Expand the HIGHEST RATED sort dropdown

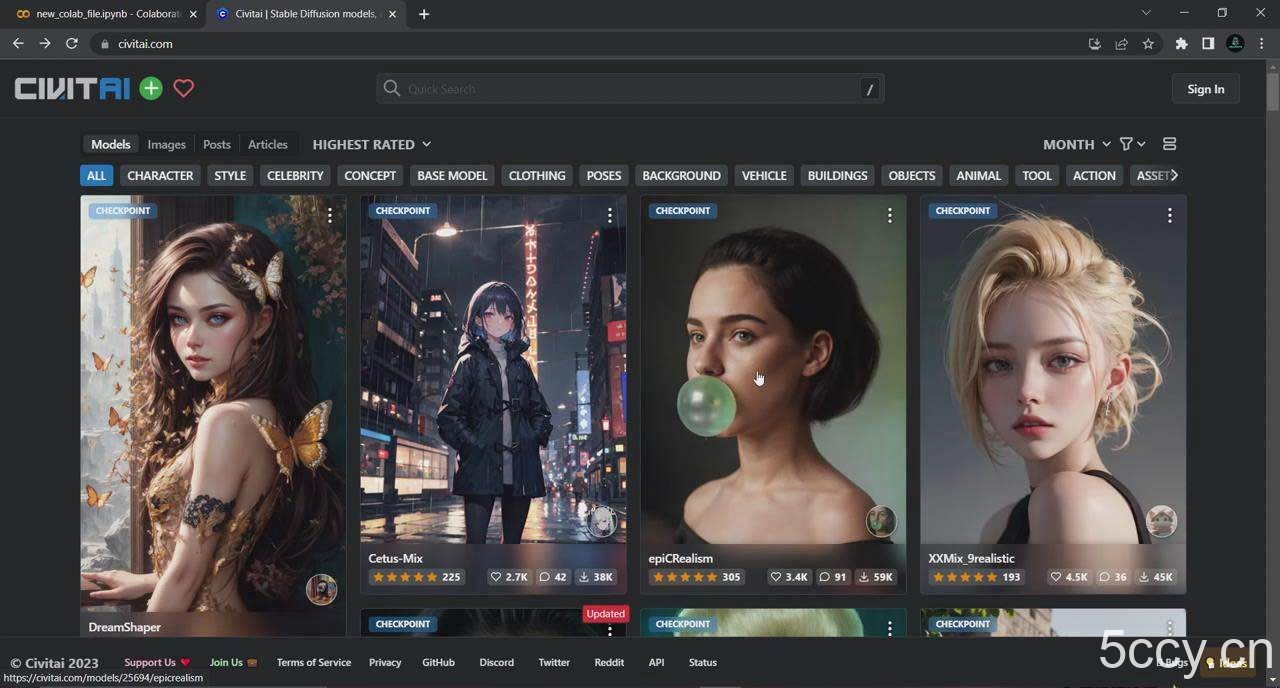(371, 144)
